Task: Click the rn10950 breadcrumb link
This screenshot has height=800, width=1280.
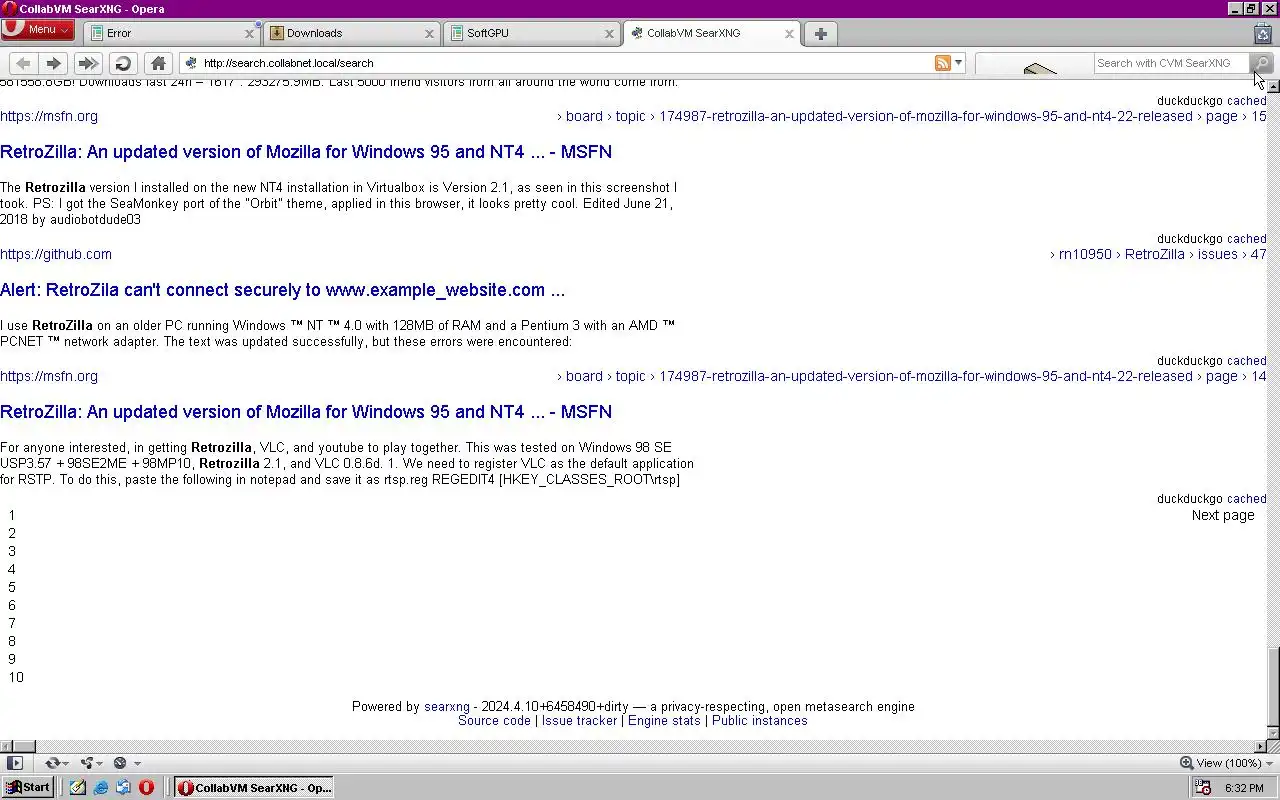Action: pyautogui.click(x=1085, y=254)
